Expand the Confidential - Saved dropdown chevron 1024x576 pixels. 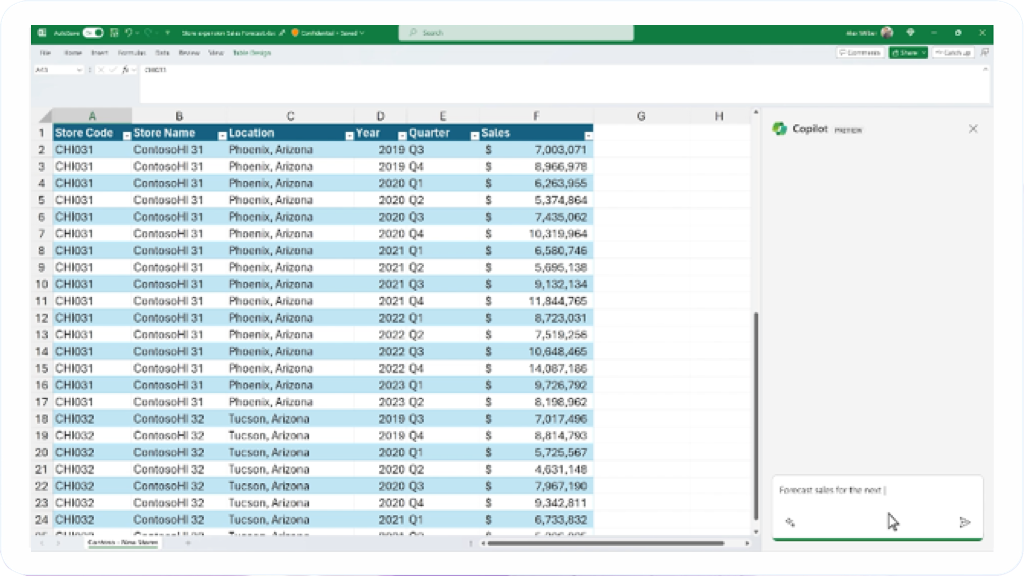(x=362, y=33)
